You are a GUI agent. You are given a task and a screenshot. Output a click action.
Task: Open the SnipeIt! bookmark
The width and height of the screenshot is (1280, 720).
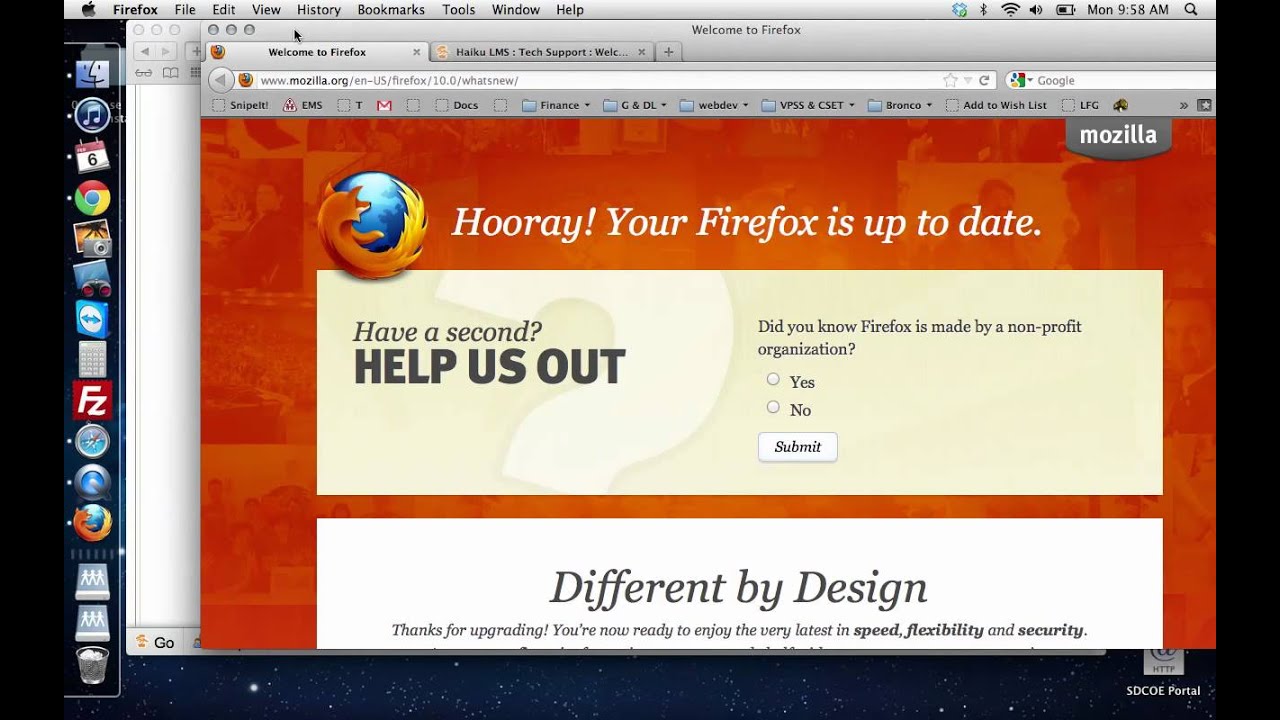point(241,105)
